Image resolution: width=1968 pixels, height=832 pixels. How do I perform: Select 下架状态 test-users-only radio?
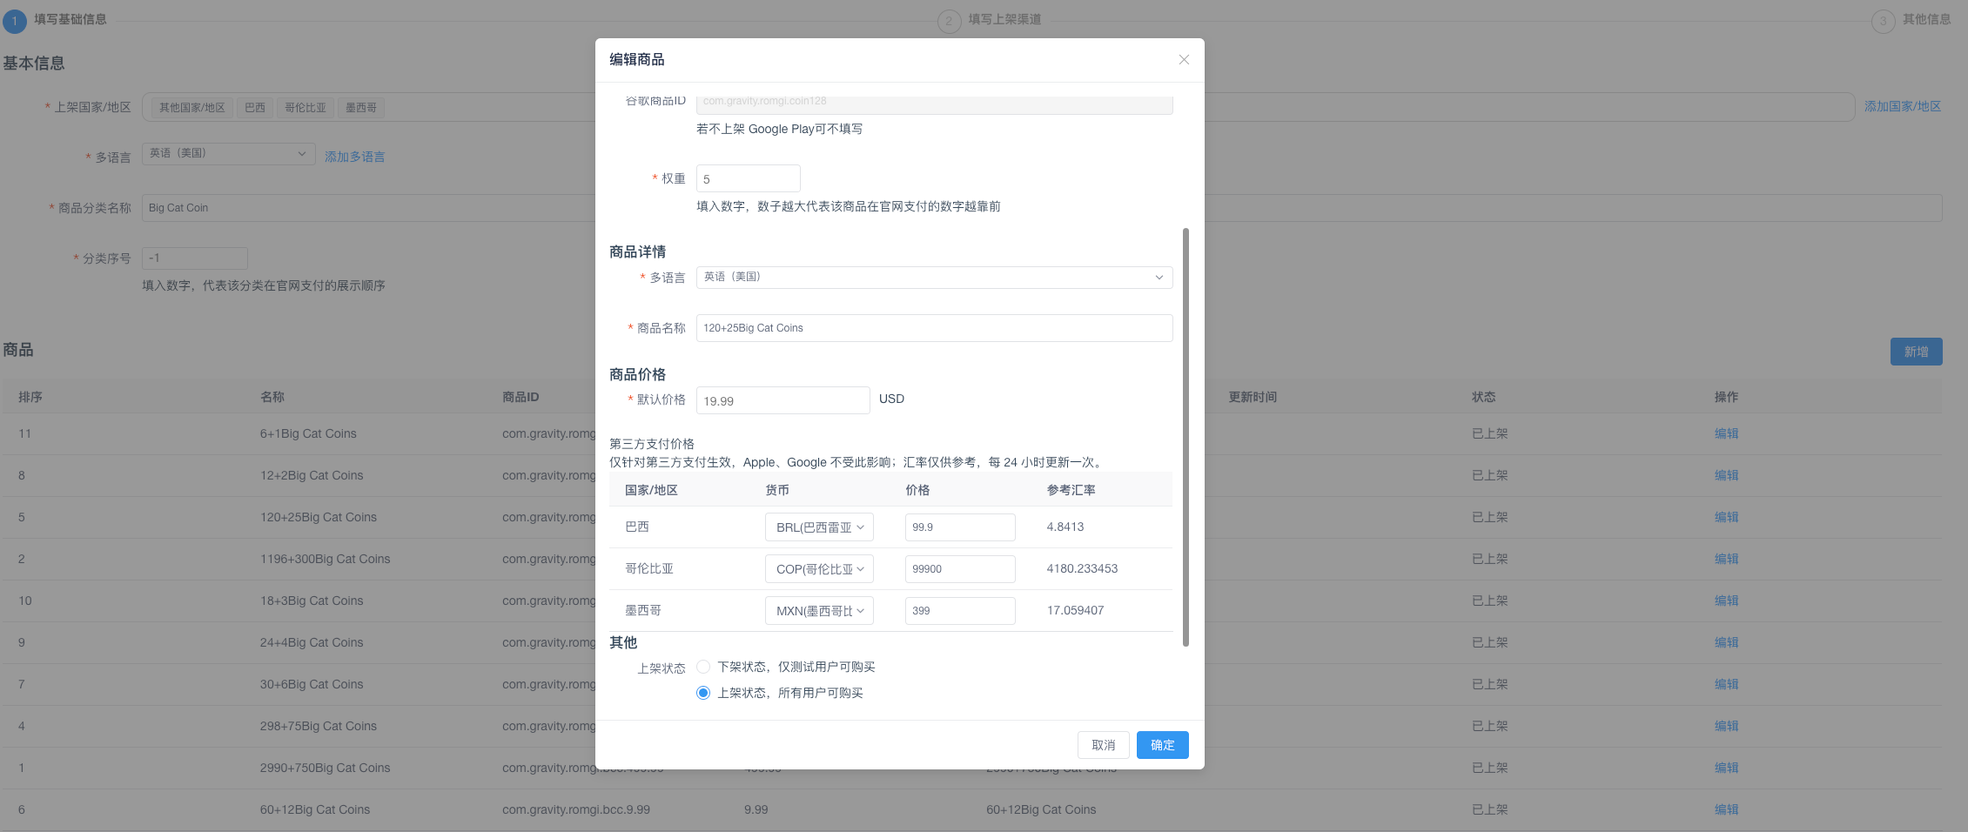[703, 667]
